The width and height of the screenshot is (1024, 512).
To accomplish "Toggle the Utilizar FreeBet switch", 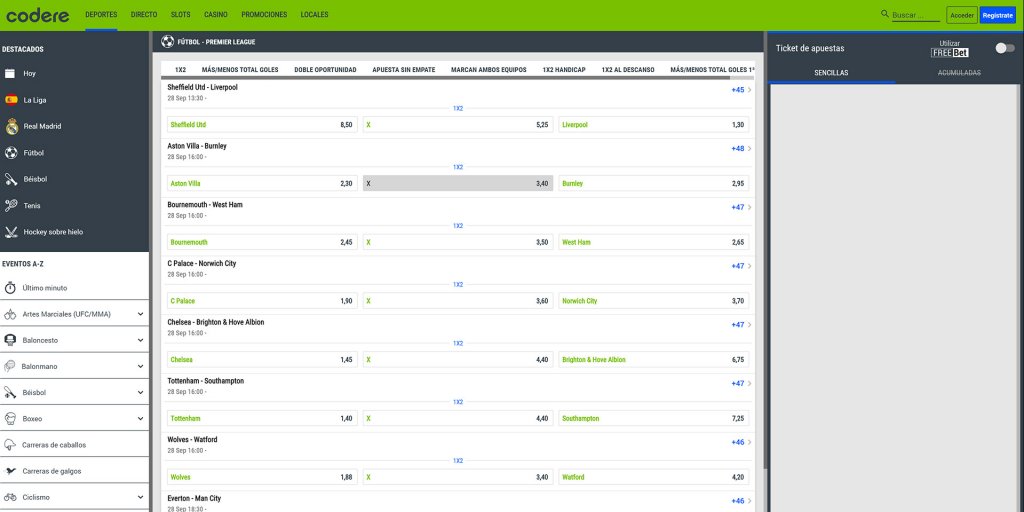I will (x=1004, y=48).
